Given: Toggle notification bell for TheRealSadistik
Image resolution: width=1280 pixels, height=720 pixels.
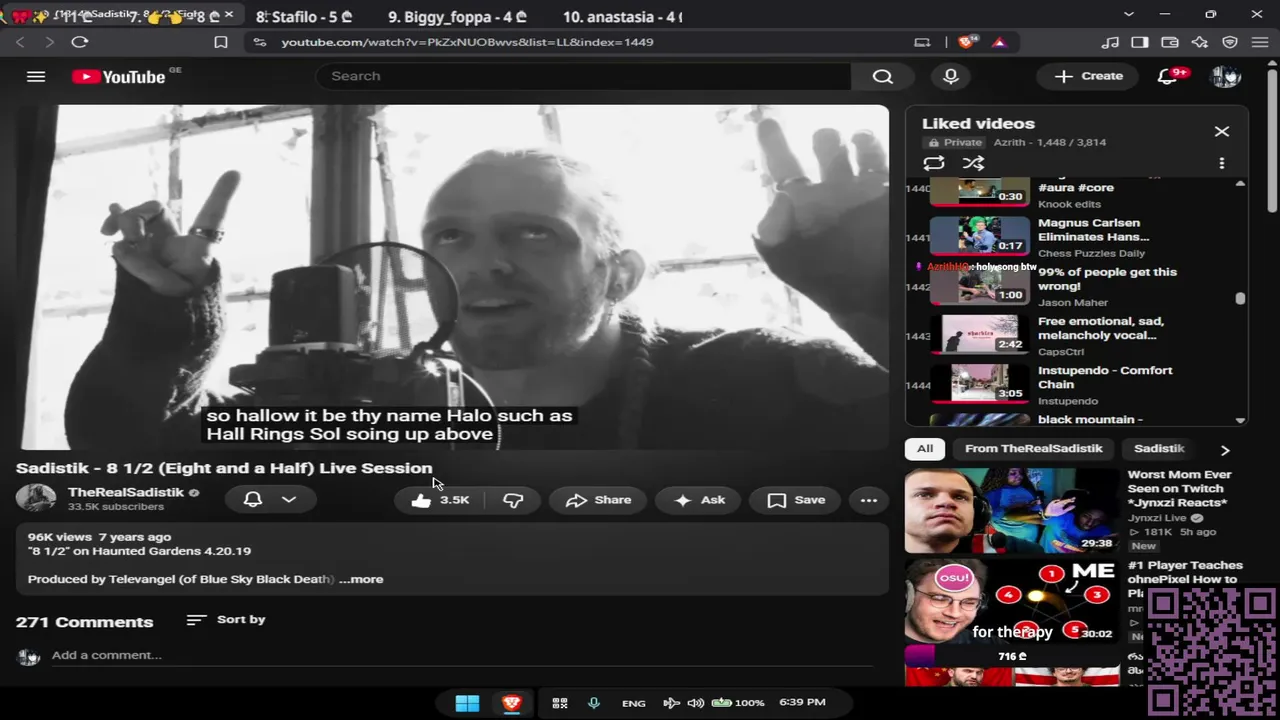Looking at the screenshot, I should (253, 499).
